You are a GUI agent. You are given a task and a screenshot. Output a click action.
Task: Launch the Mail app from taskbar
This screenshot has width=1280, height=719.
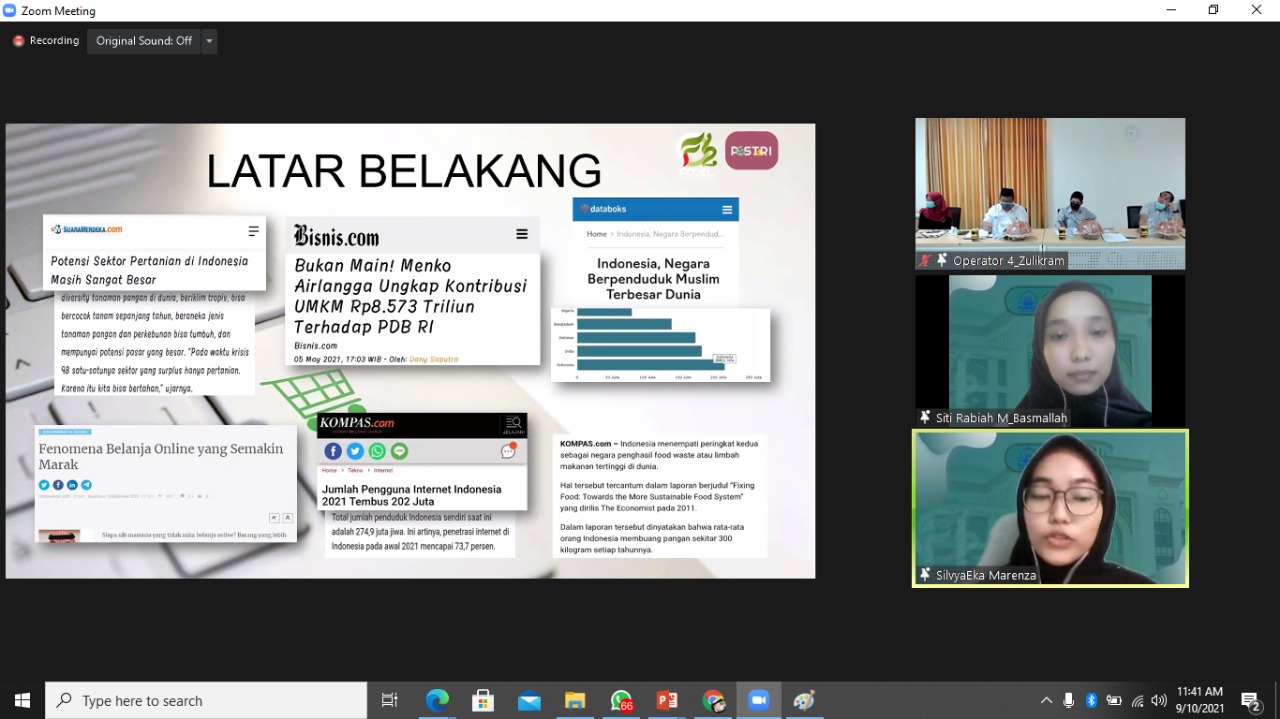529,701
